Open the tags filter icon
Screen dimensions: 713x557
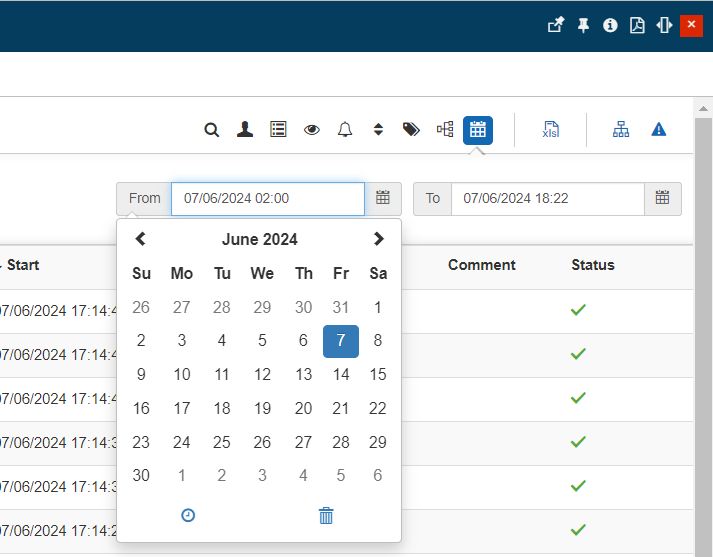tap(411, 130)
